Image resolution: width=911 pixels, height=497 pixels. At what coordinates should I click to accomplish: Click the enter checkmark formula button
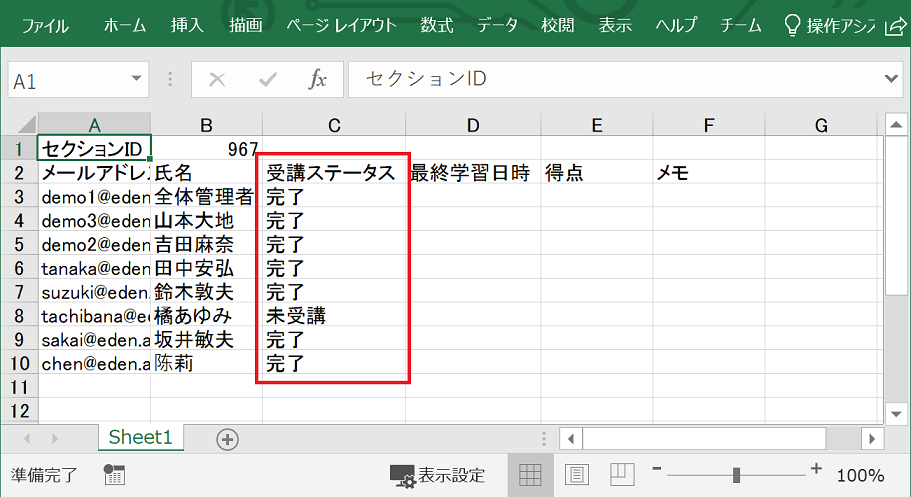268,80
